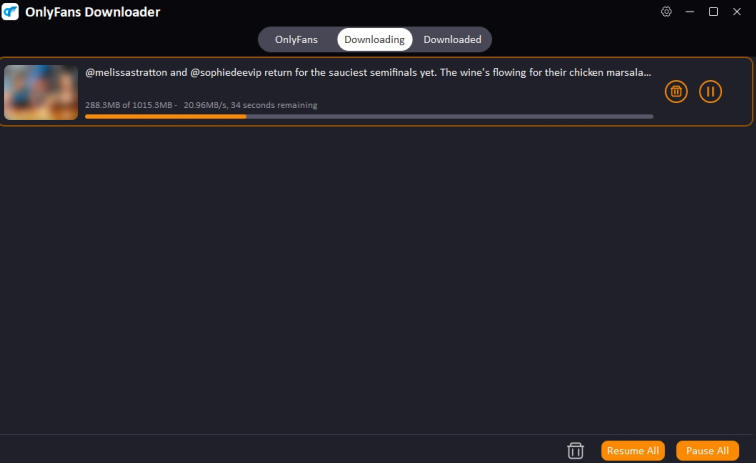Select the Downloading tab

point(374,40)
